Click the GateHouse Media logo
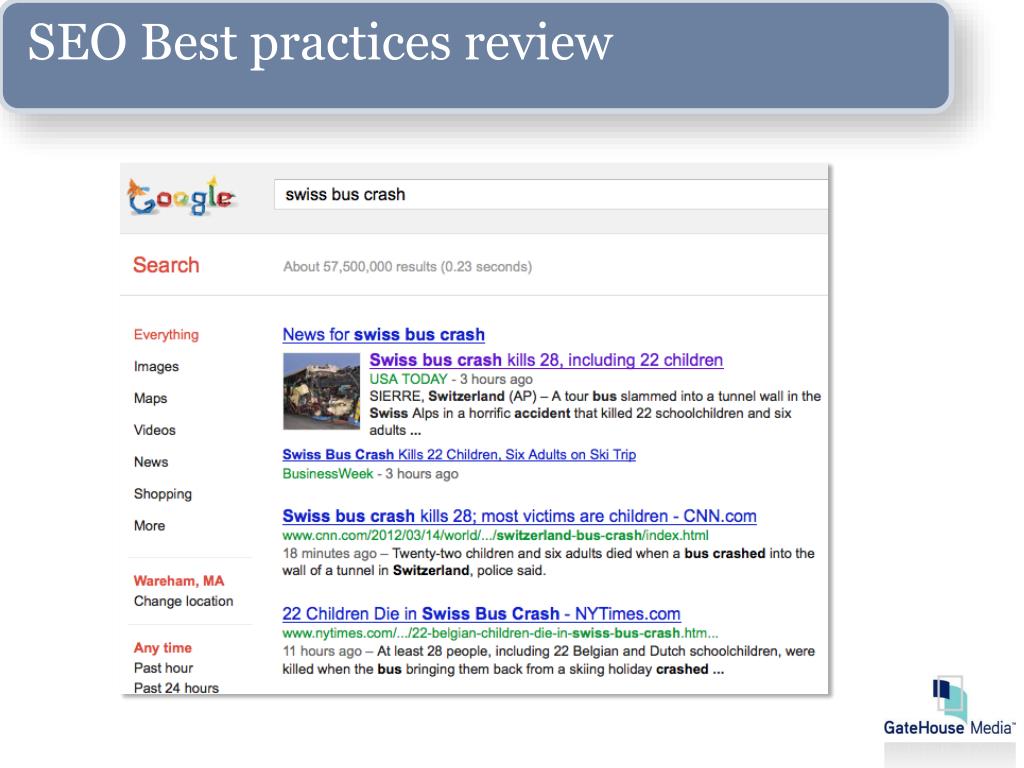The width and height of the screenshot is (1024, 768). point(950,707)
